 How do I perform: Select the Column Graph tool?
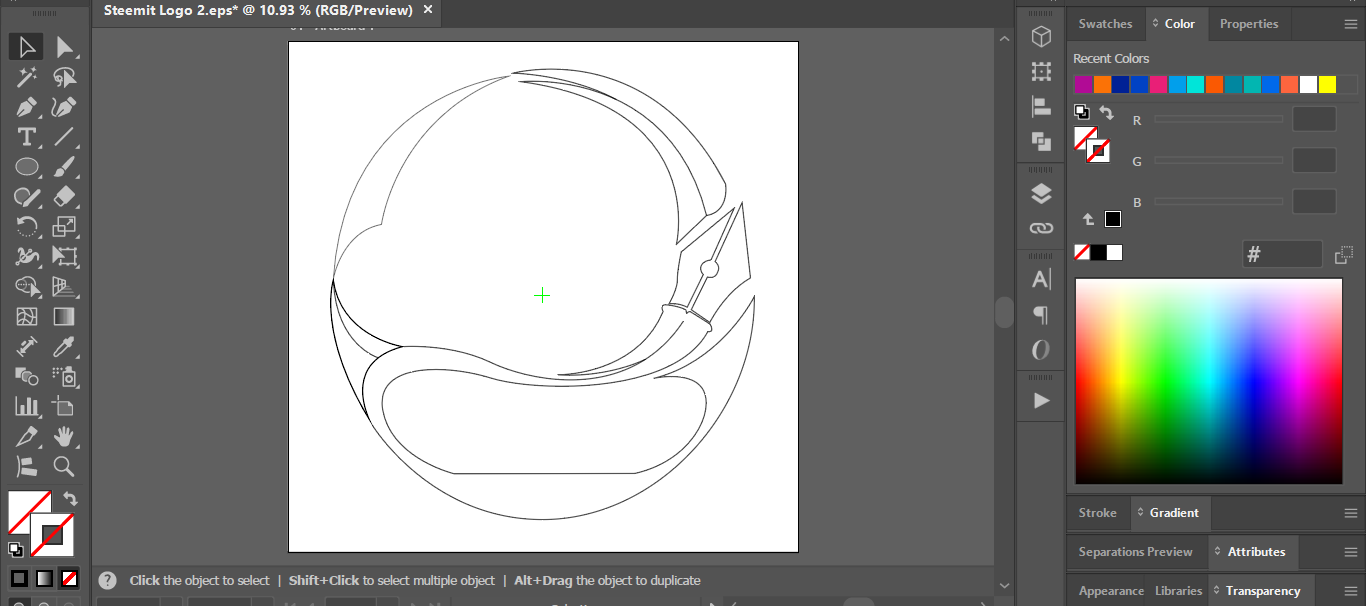[27, 407]
